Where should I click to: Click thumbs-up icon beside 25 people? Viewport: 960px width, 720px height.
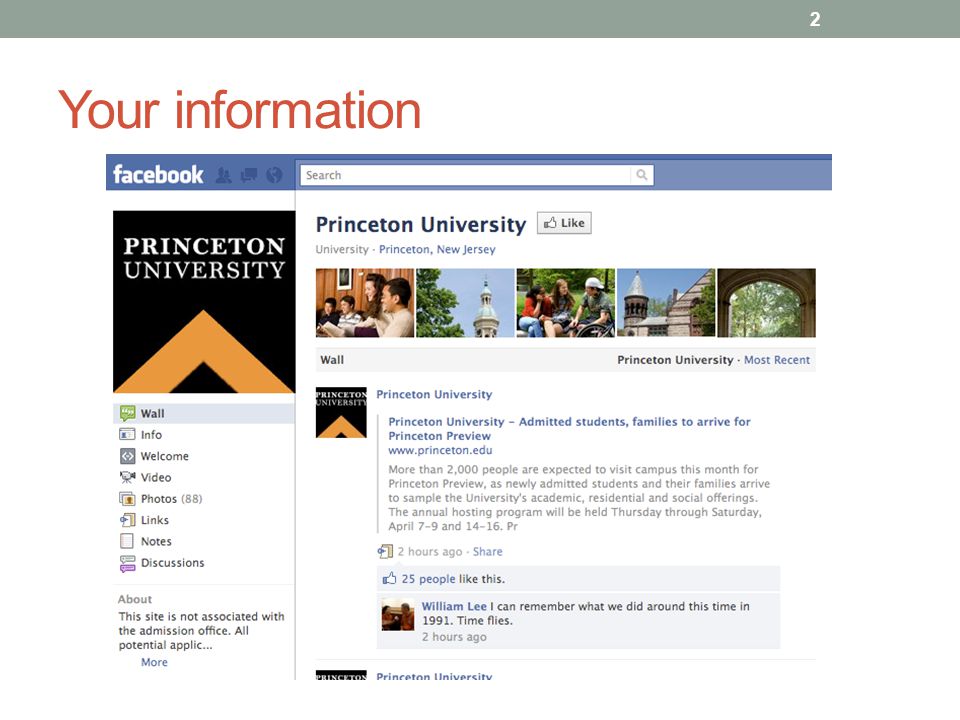(x=389, y=579)
